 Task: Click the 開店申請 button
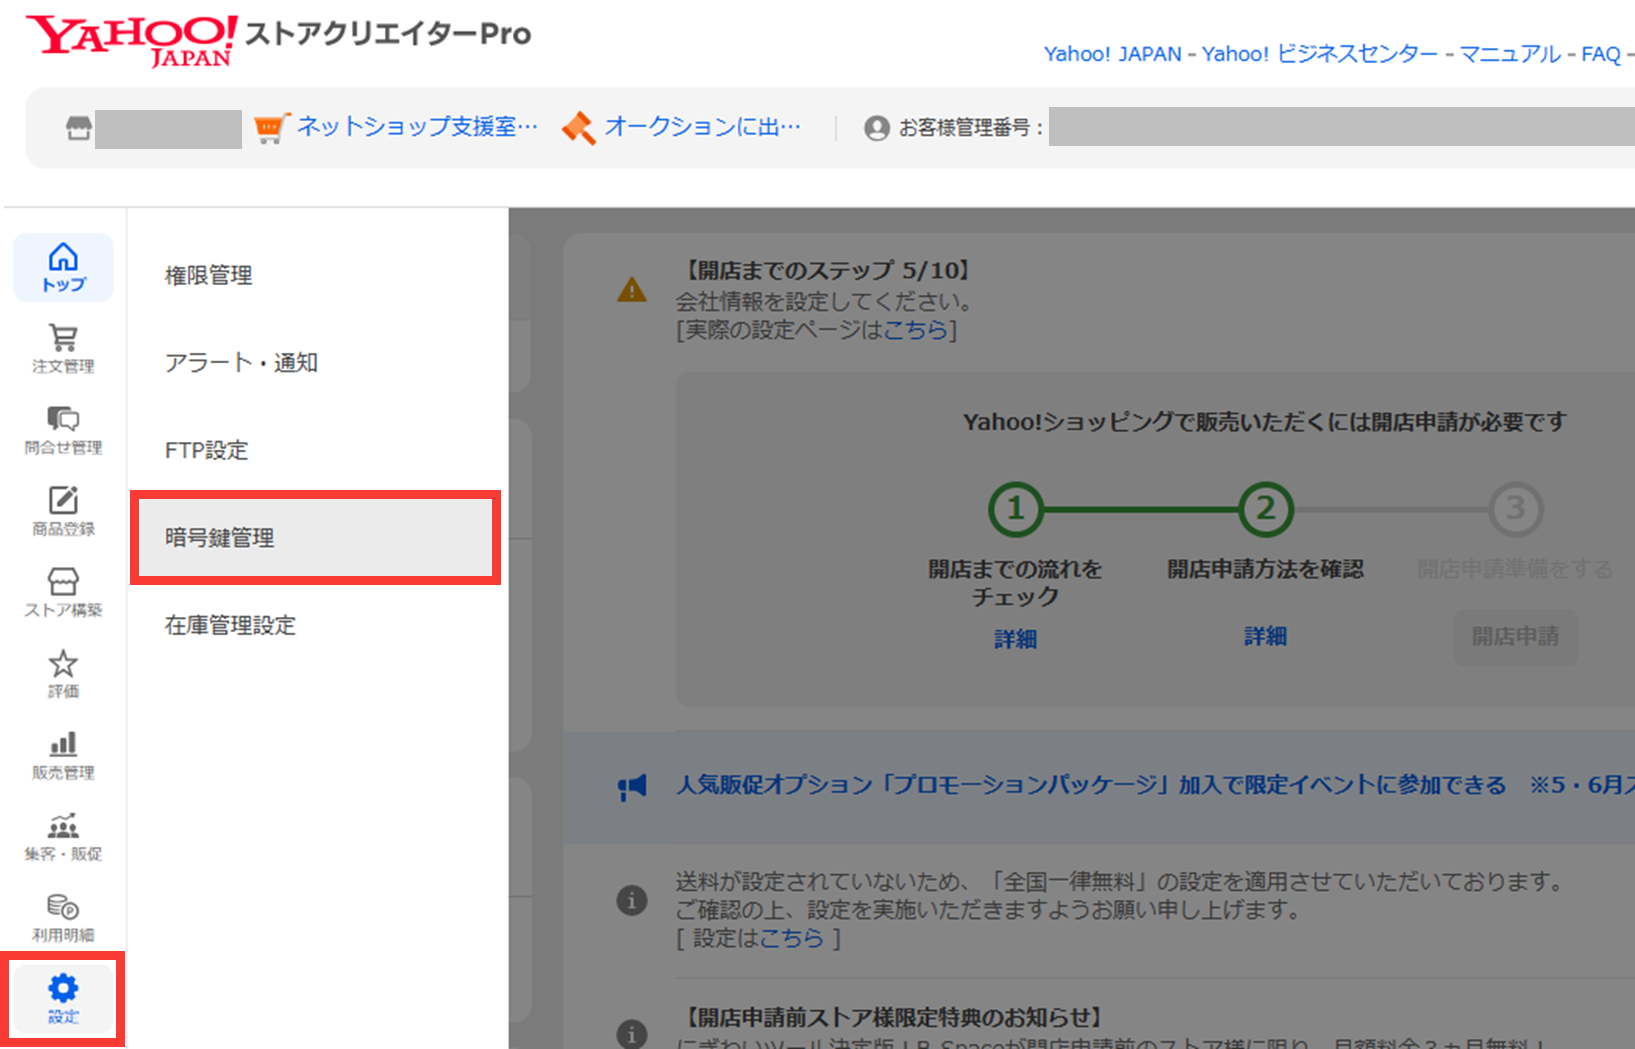[x=1515, y=637]
